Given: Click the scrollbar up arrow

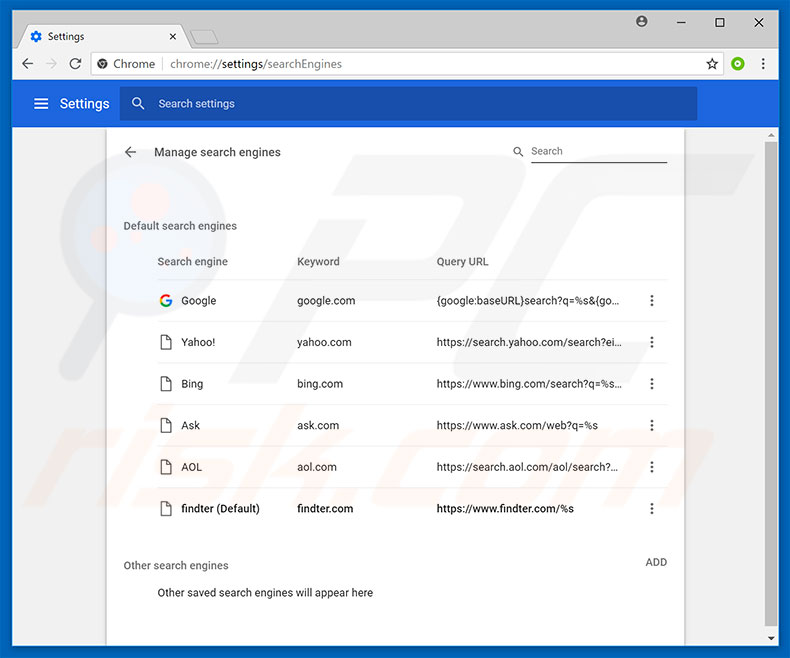Looking at the screenshot, I should coord(771,135).
